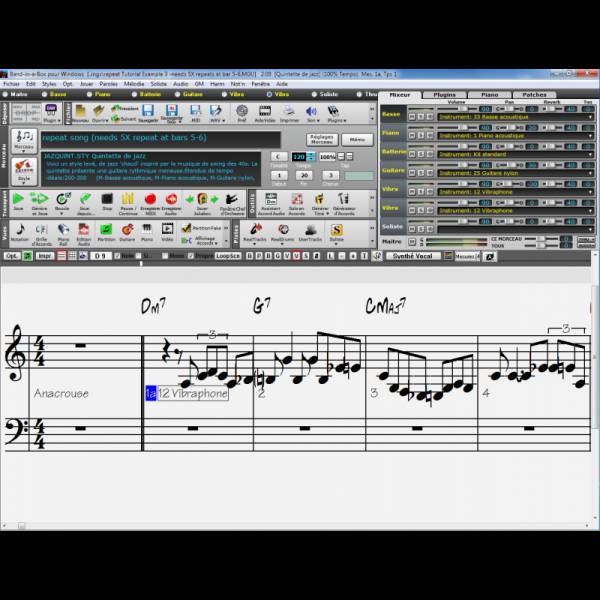This screenshot has height=600, width=600.
Task: Stop playback with the black Stop button
Action: pyautogui.click(x=107, y=202)
